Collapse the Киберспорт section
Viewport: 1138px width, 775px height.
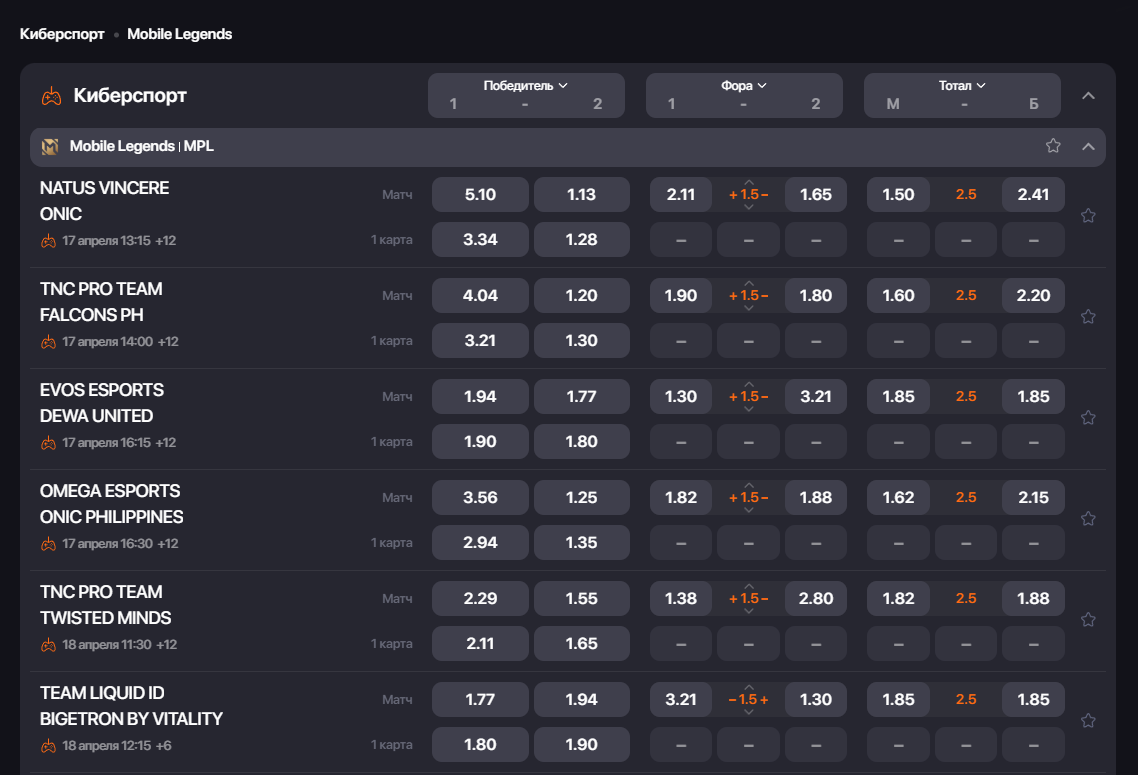1088,96
